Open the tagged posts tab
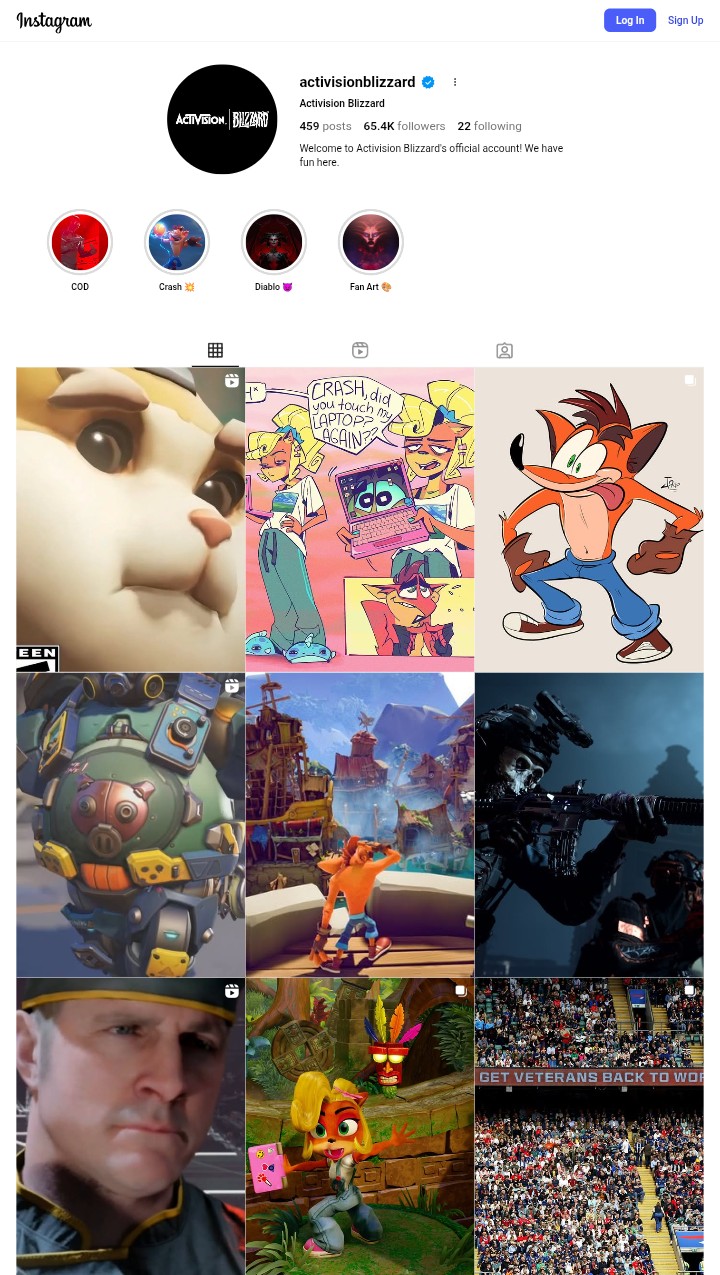Image resolution: width=720 pixels, height=1275 pixels. pyautogui.click(x=504, y=350)
